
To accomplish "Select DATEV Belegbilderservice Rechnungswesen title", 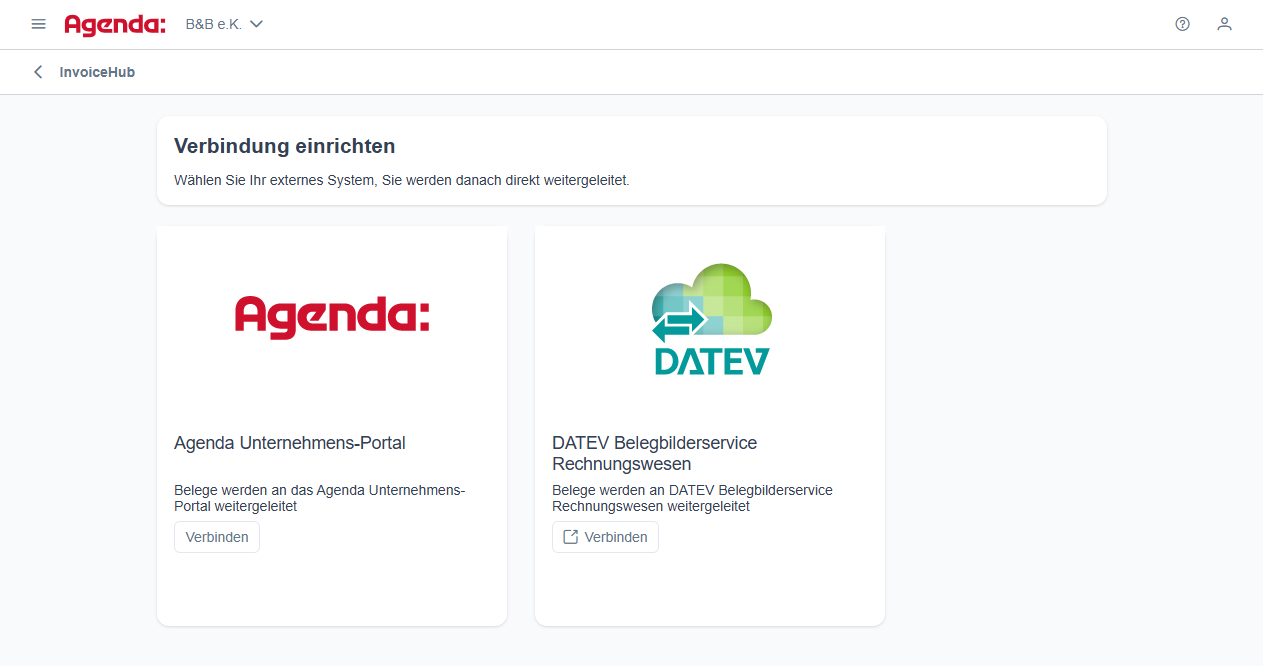I will [x=654, y=453].
